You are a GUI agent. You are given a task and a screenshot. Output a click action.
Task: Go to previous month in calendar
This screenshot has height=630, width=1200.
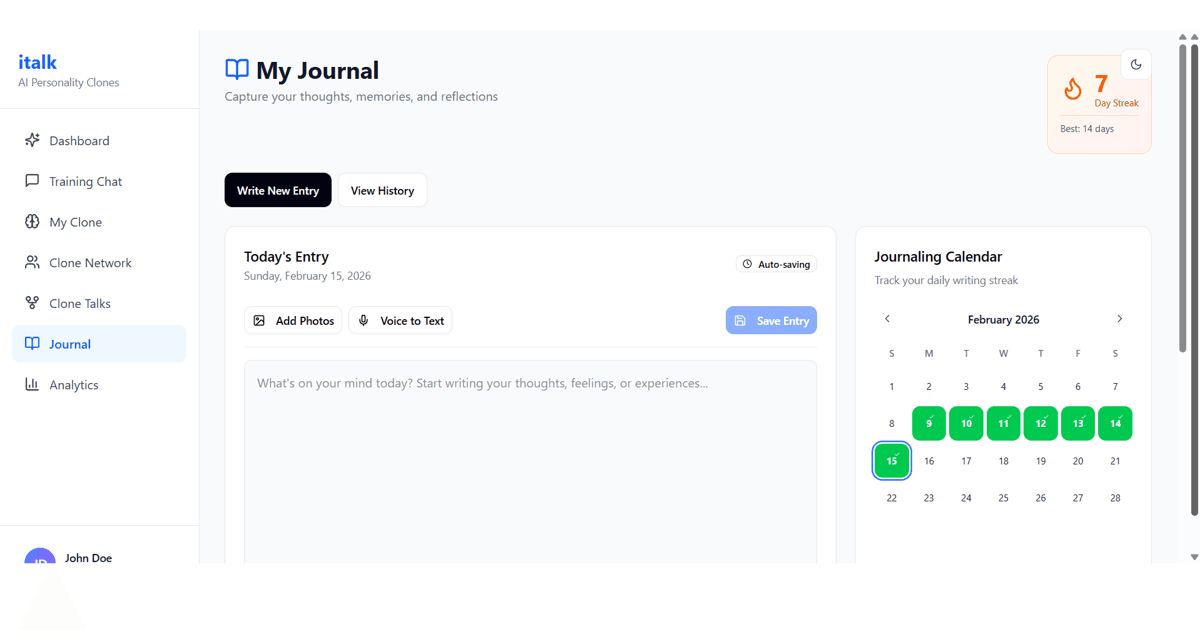tap(887, 319)
